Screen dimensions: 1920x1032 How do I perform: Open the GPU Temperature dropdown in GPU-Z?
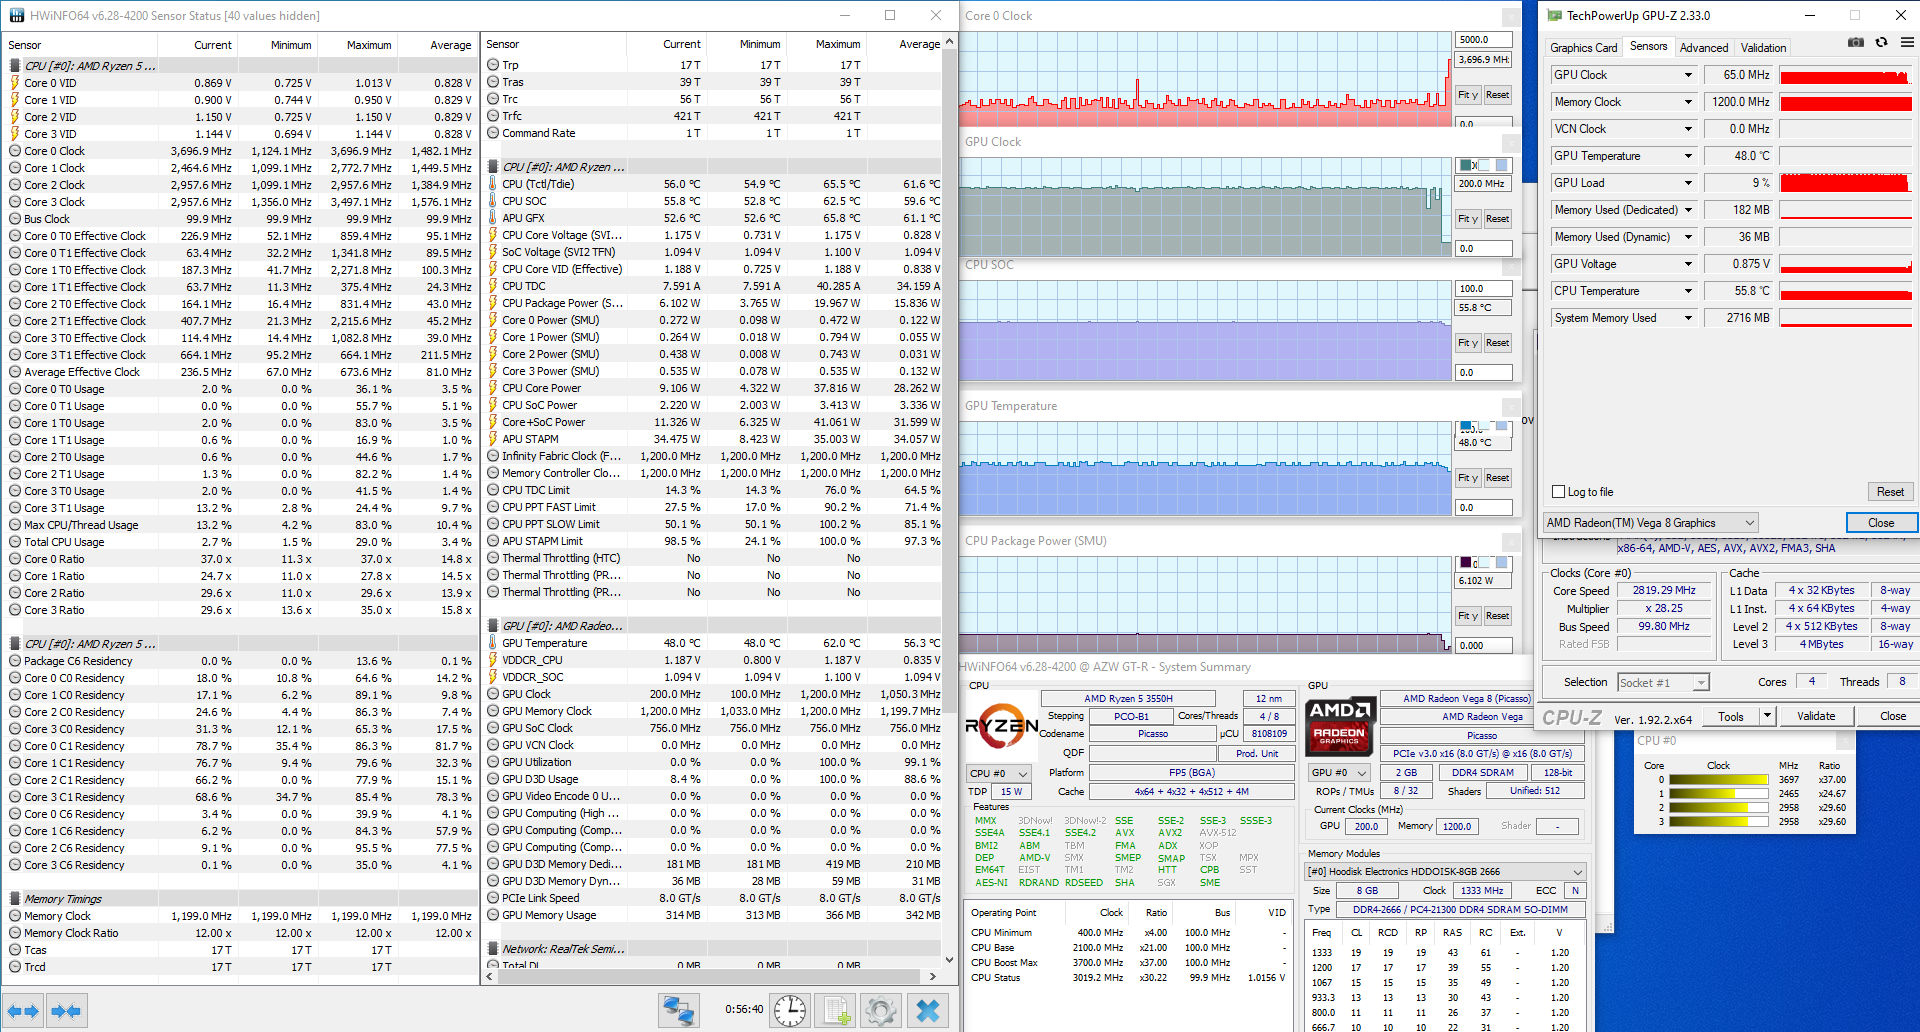pyautogui.click(x=1688, y=156)
